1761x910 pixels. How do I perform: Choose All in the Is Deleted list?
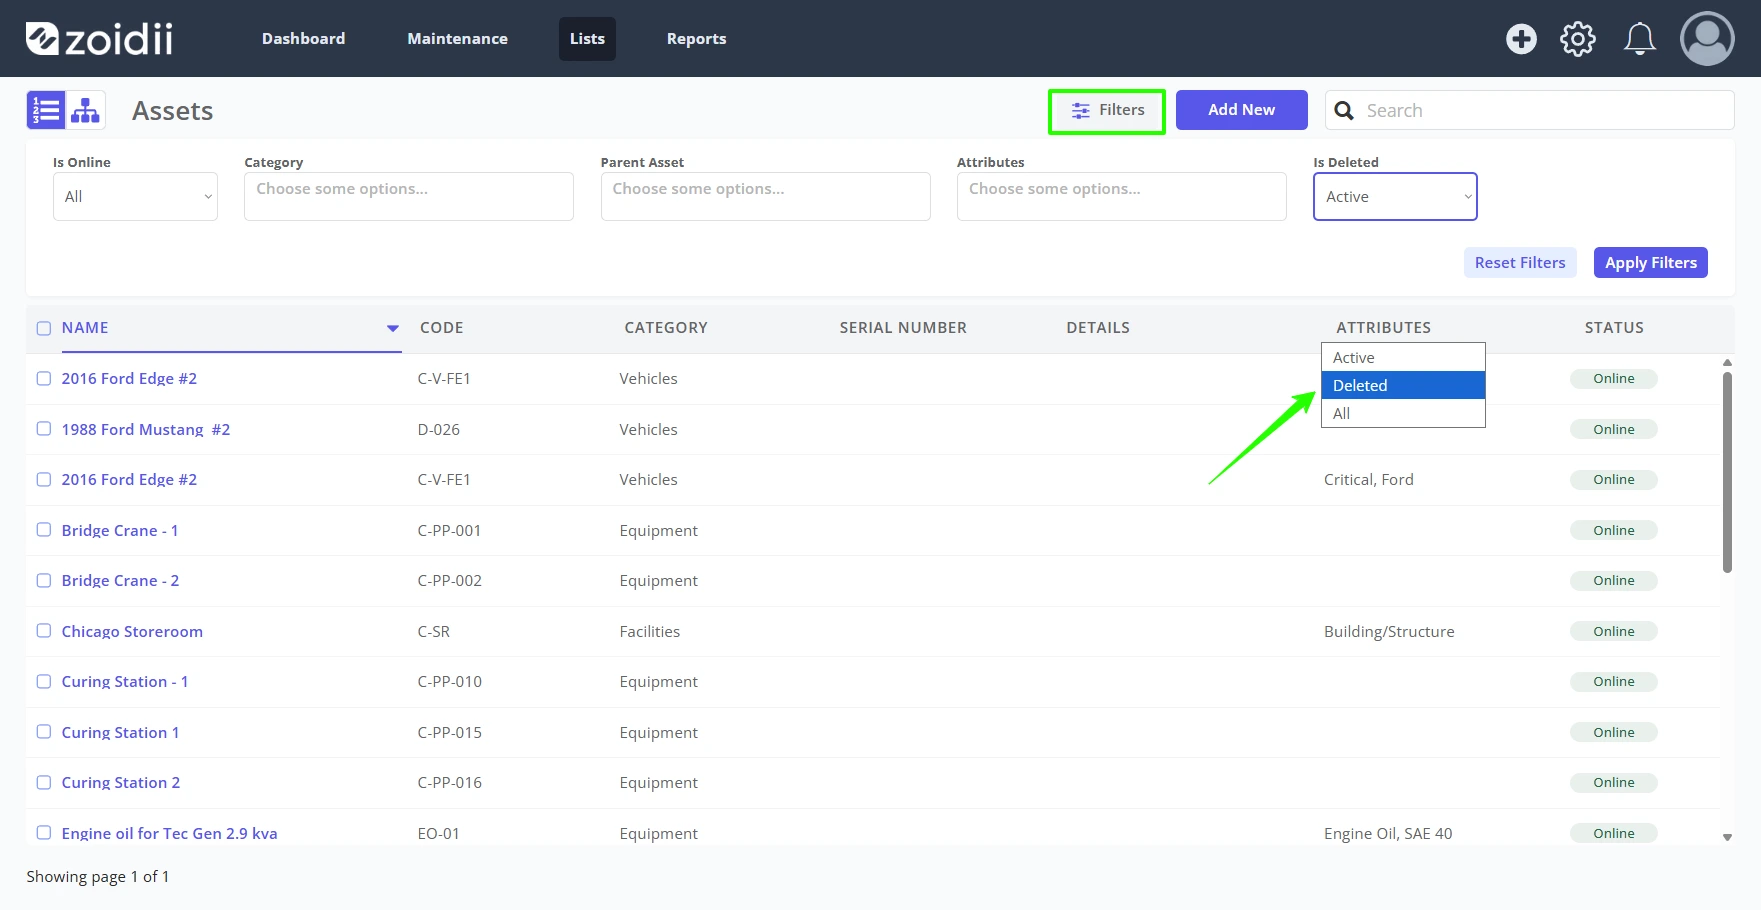pyautogui.click(x=1403, y=413)
